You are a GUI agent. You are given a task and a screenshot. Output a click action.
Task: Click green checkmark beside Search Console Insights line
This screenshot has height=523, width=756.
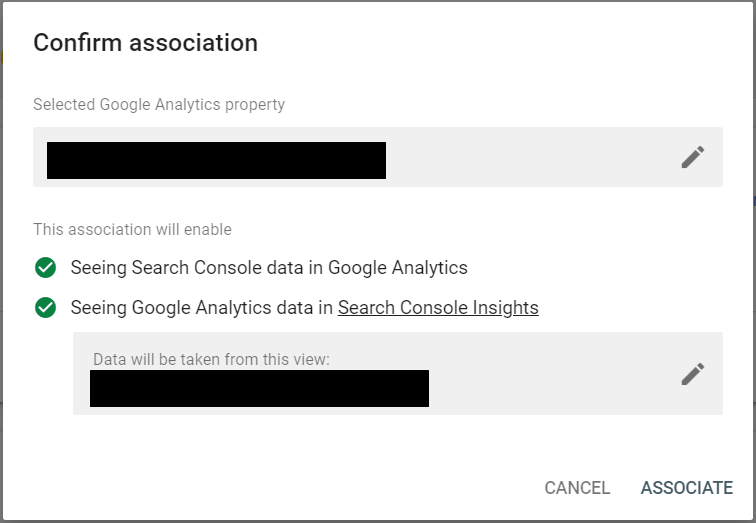coord(45,308)
